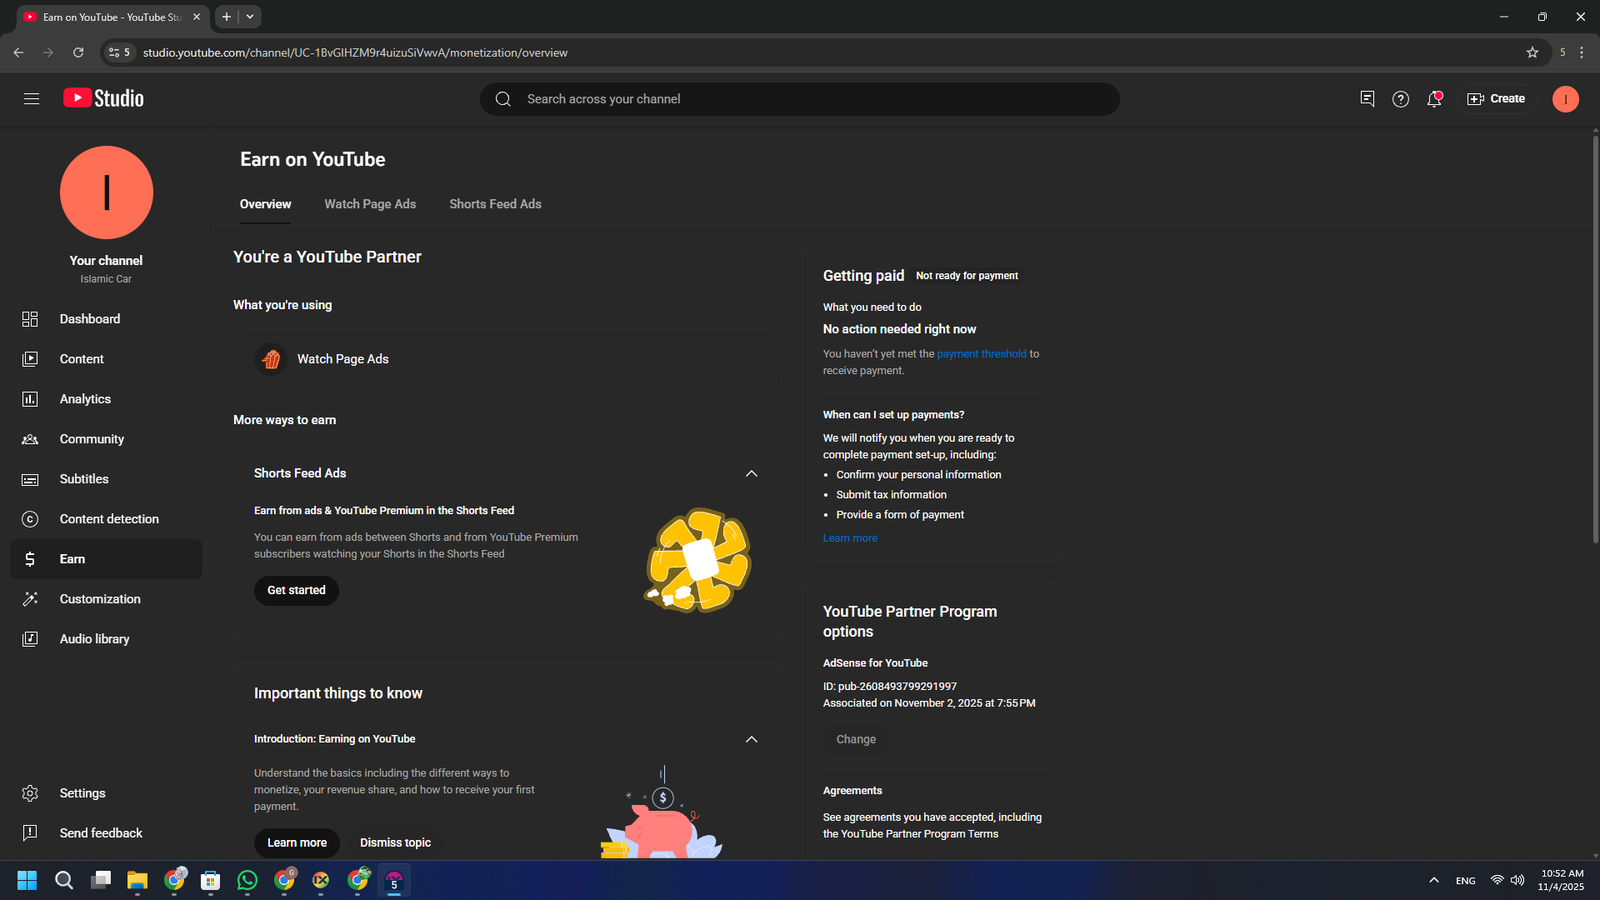1600x900 pixels.
Task: Open Microsoft Store from the taskbar
Action: coord(210,880)
